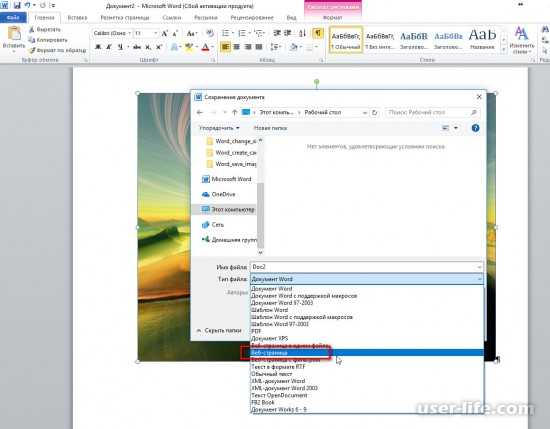Viewport: 550px width, 429px height.
Task: Click the Underline formatting icon
Action: [x=120, y=47]
